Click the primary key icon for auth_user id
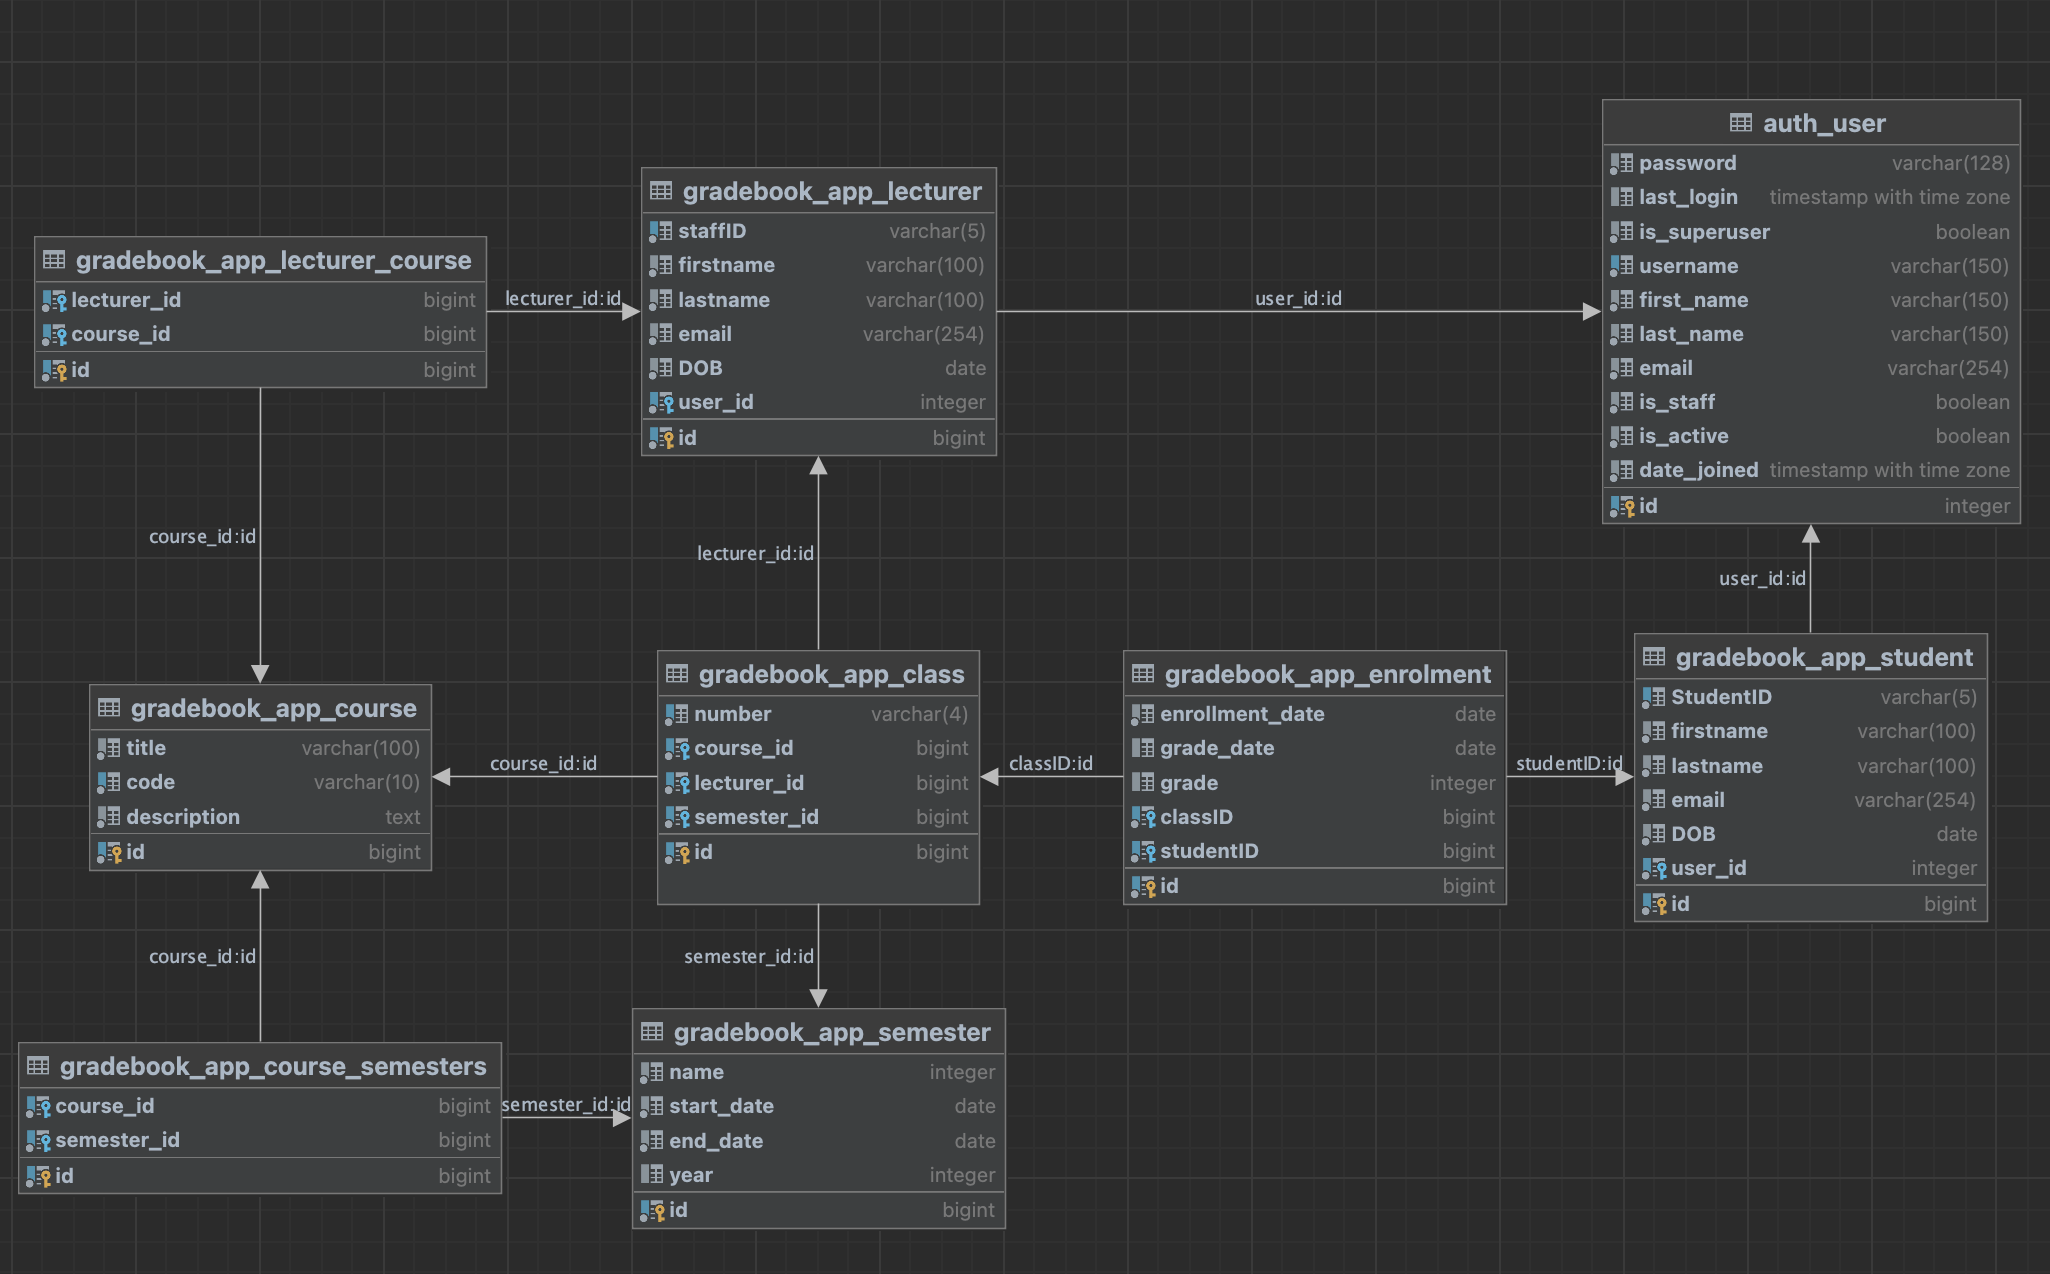 [1622, 507]
